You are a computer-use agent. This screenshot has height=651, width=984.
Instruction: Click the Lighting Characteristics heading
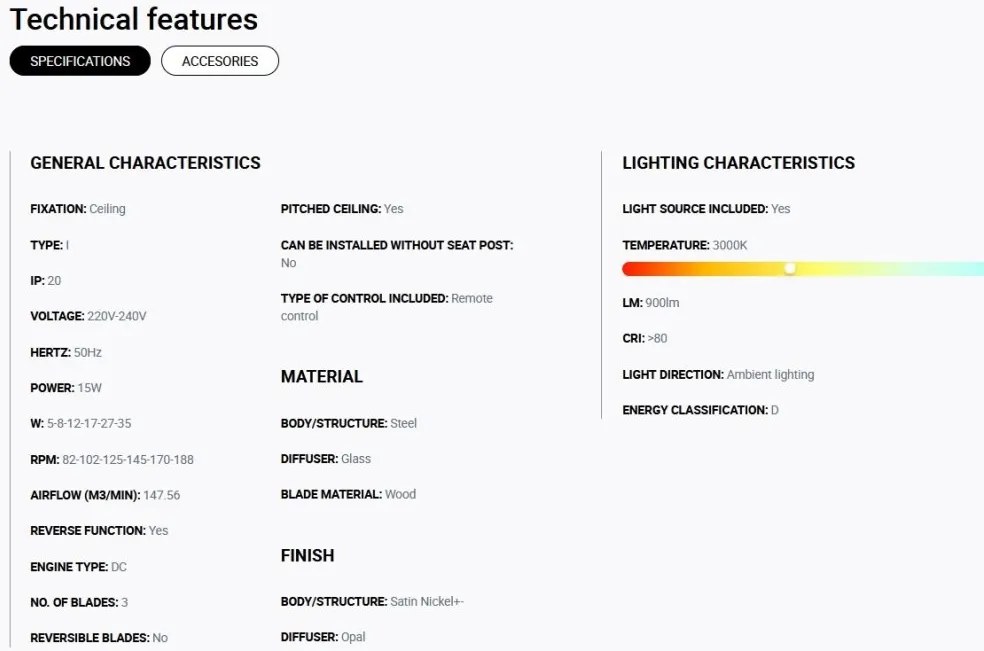738,163
